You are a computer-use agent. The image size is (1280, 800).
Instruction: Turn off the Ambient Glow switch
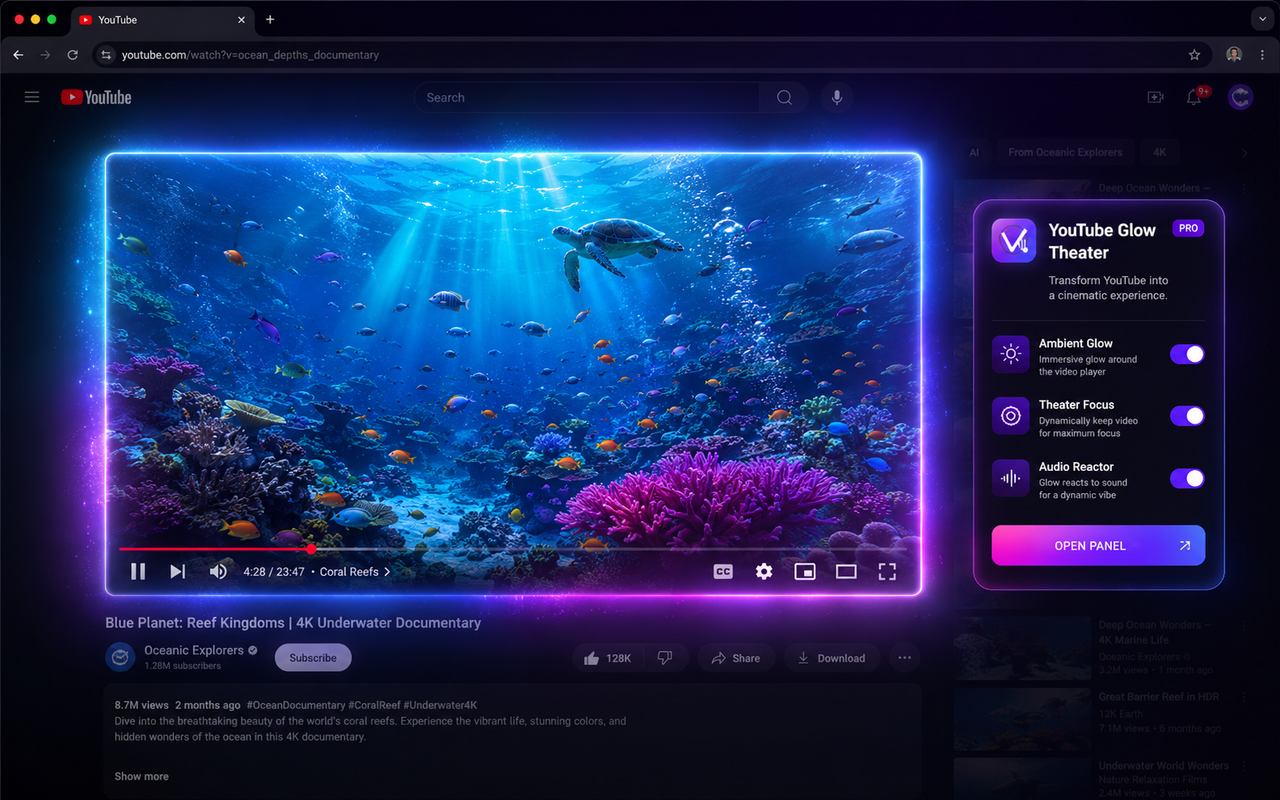pyautogui.click(x=1187, y=354)
